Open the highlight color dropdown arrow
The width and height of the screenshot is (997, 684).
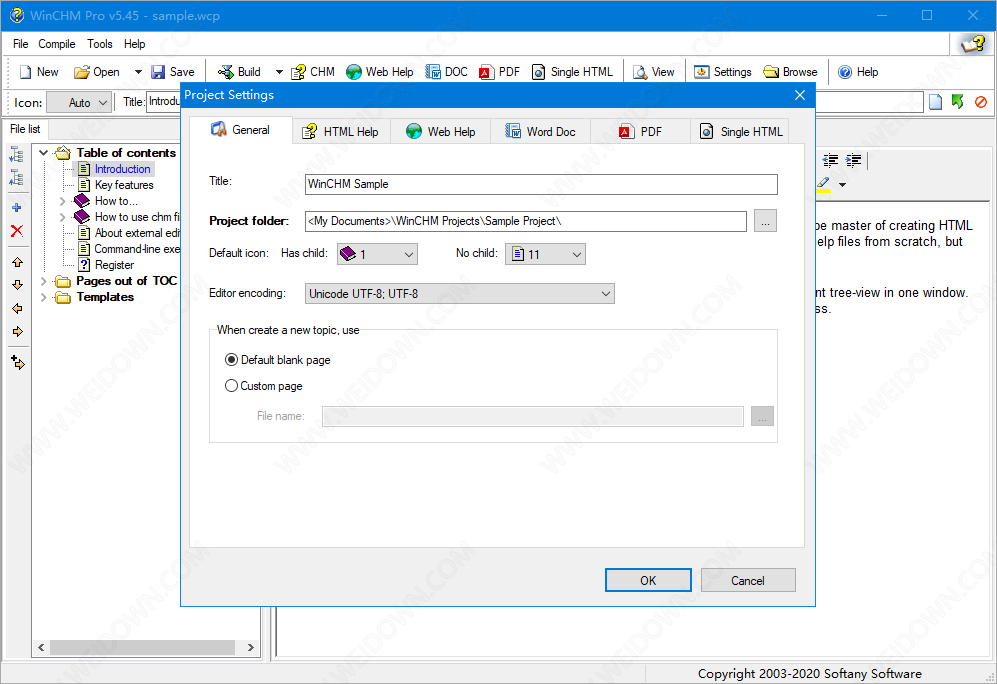point(842,185)
